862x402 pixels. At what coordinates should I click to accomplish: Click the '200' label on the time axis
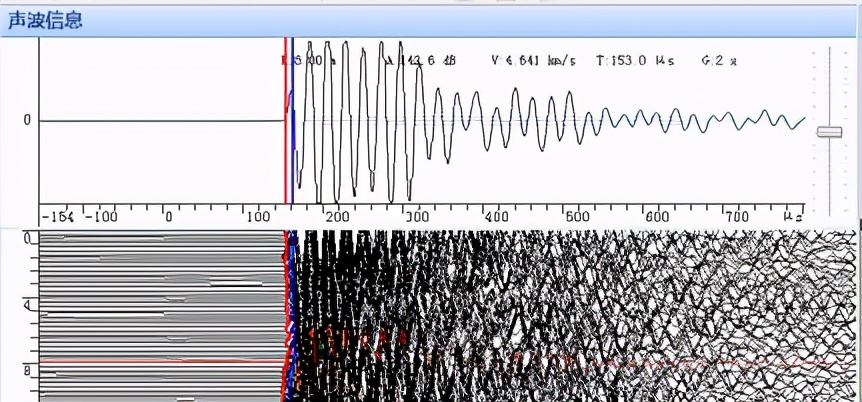pyautogui.click(x=338, y=217)
